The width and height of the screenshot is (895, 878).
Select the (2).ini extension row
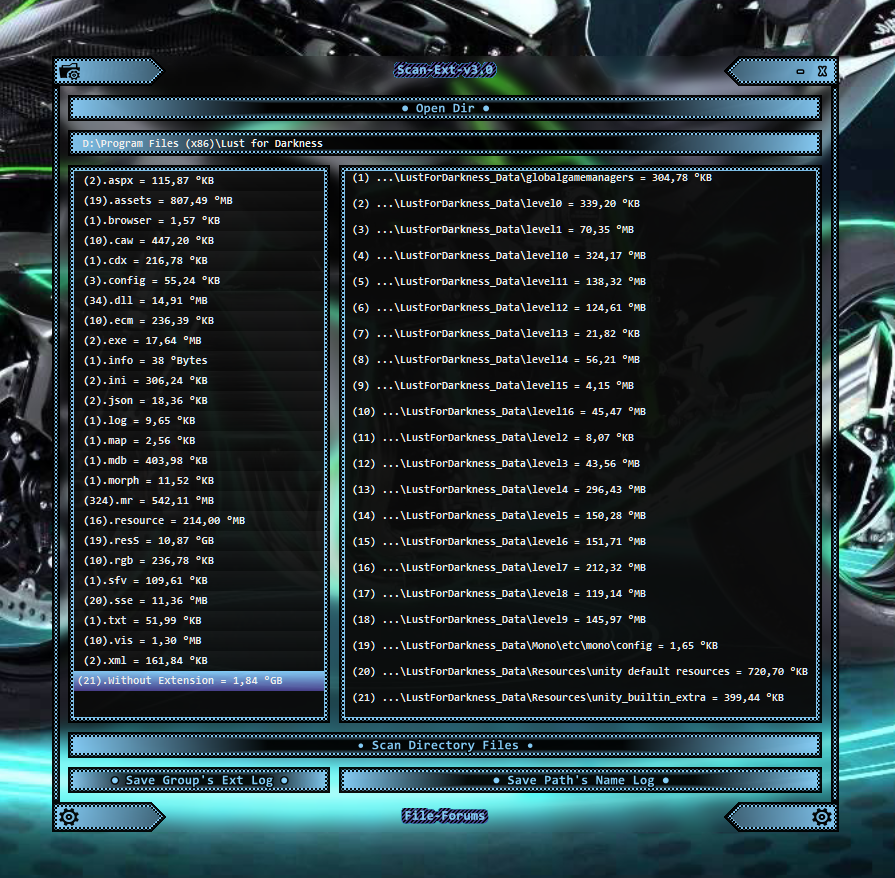tap(199, 380)
